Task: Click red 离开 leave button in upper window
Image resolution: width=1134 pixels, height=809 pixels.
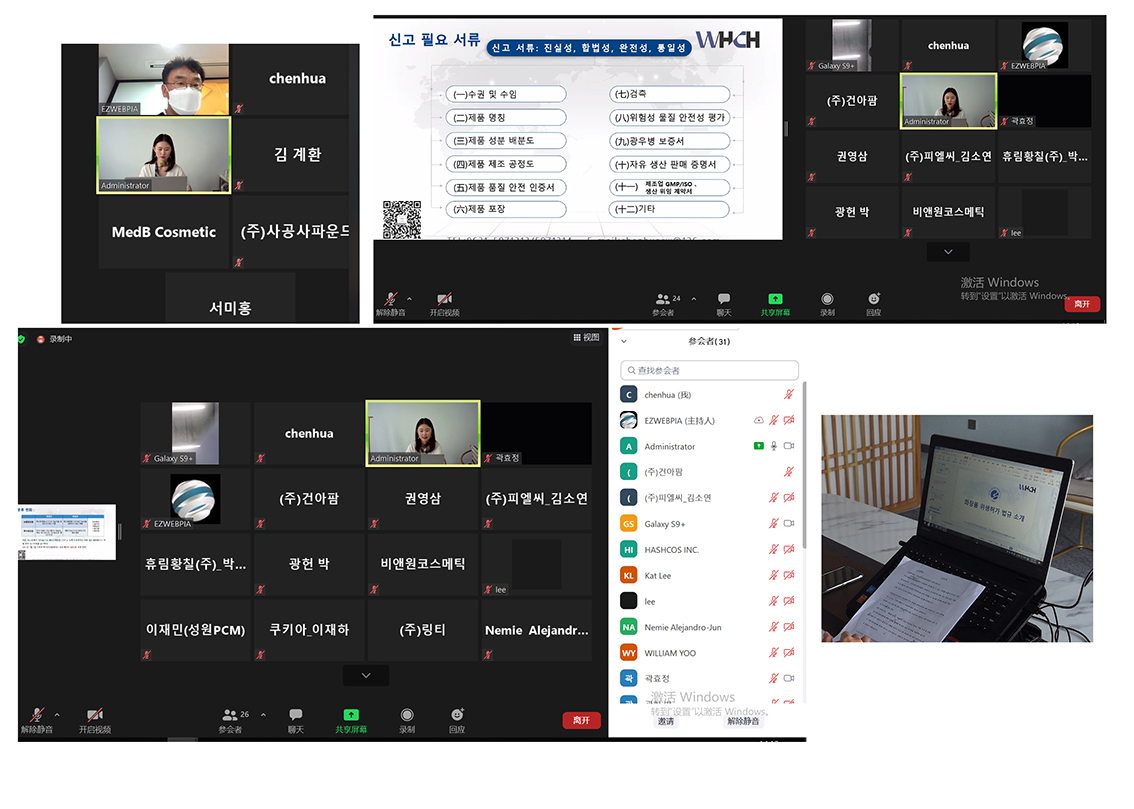Action: (1082, 304)
